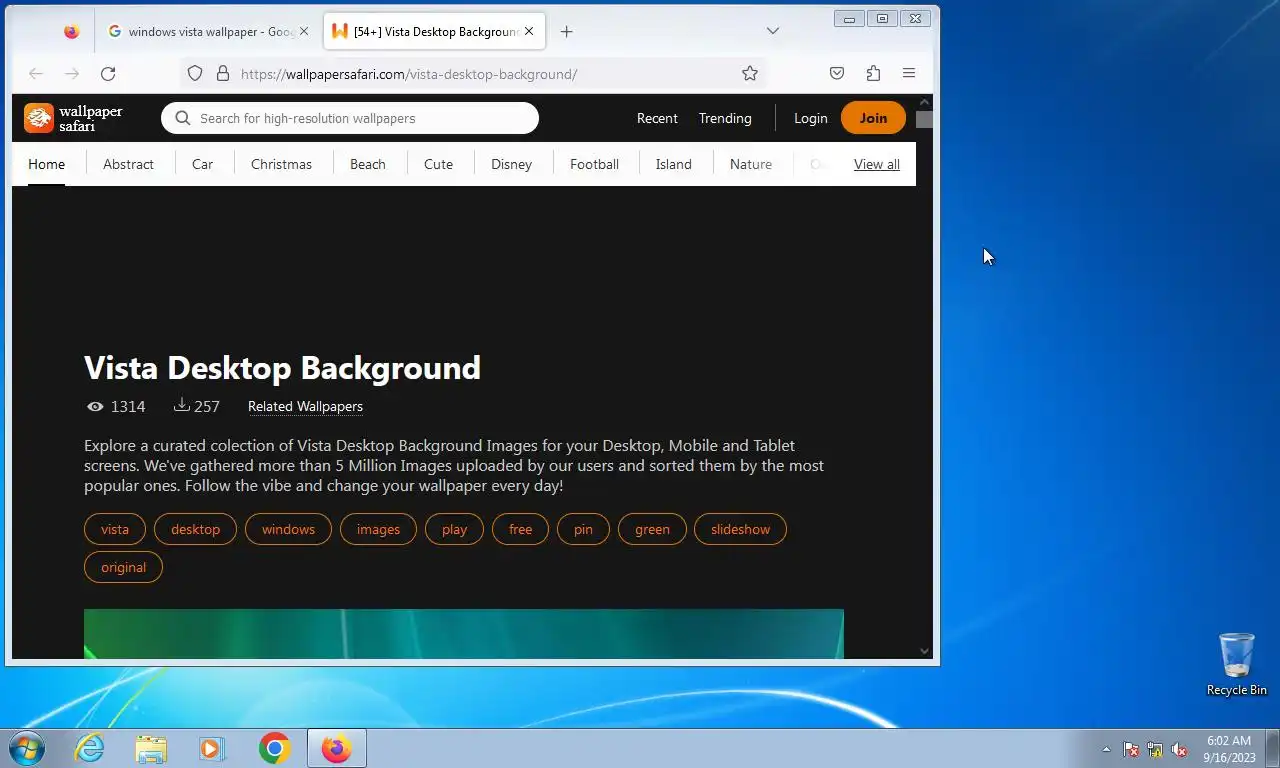Select the Island category
The height and width of the screenshot is (768, 1280).
[673, 164]
